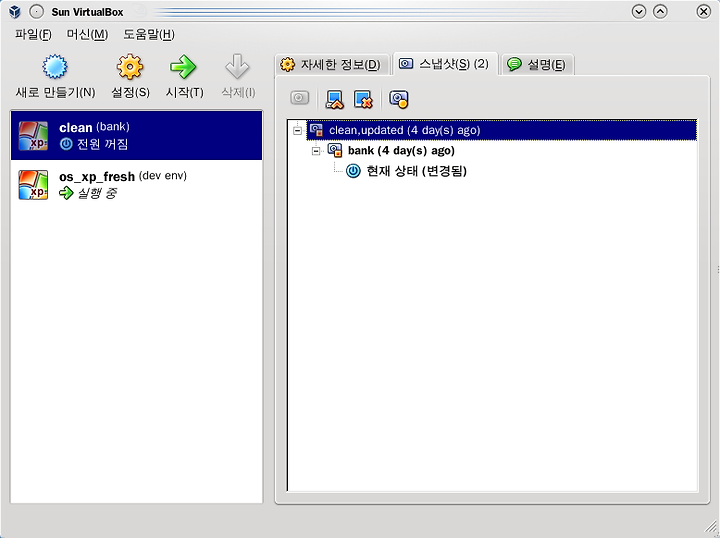Click the power icon of 현재 상태 row
The width and height of the screenshot is (720, 538).
pyautogui.click(x=353, y=171)
